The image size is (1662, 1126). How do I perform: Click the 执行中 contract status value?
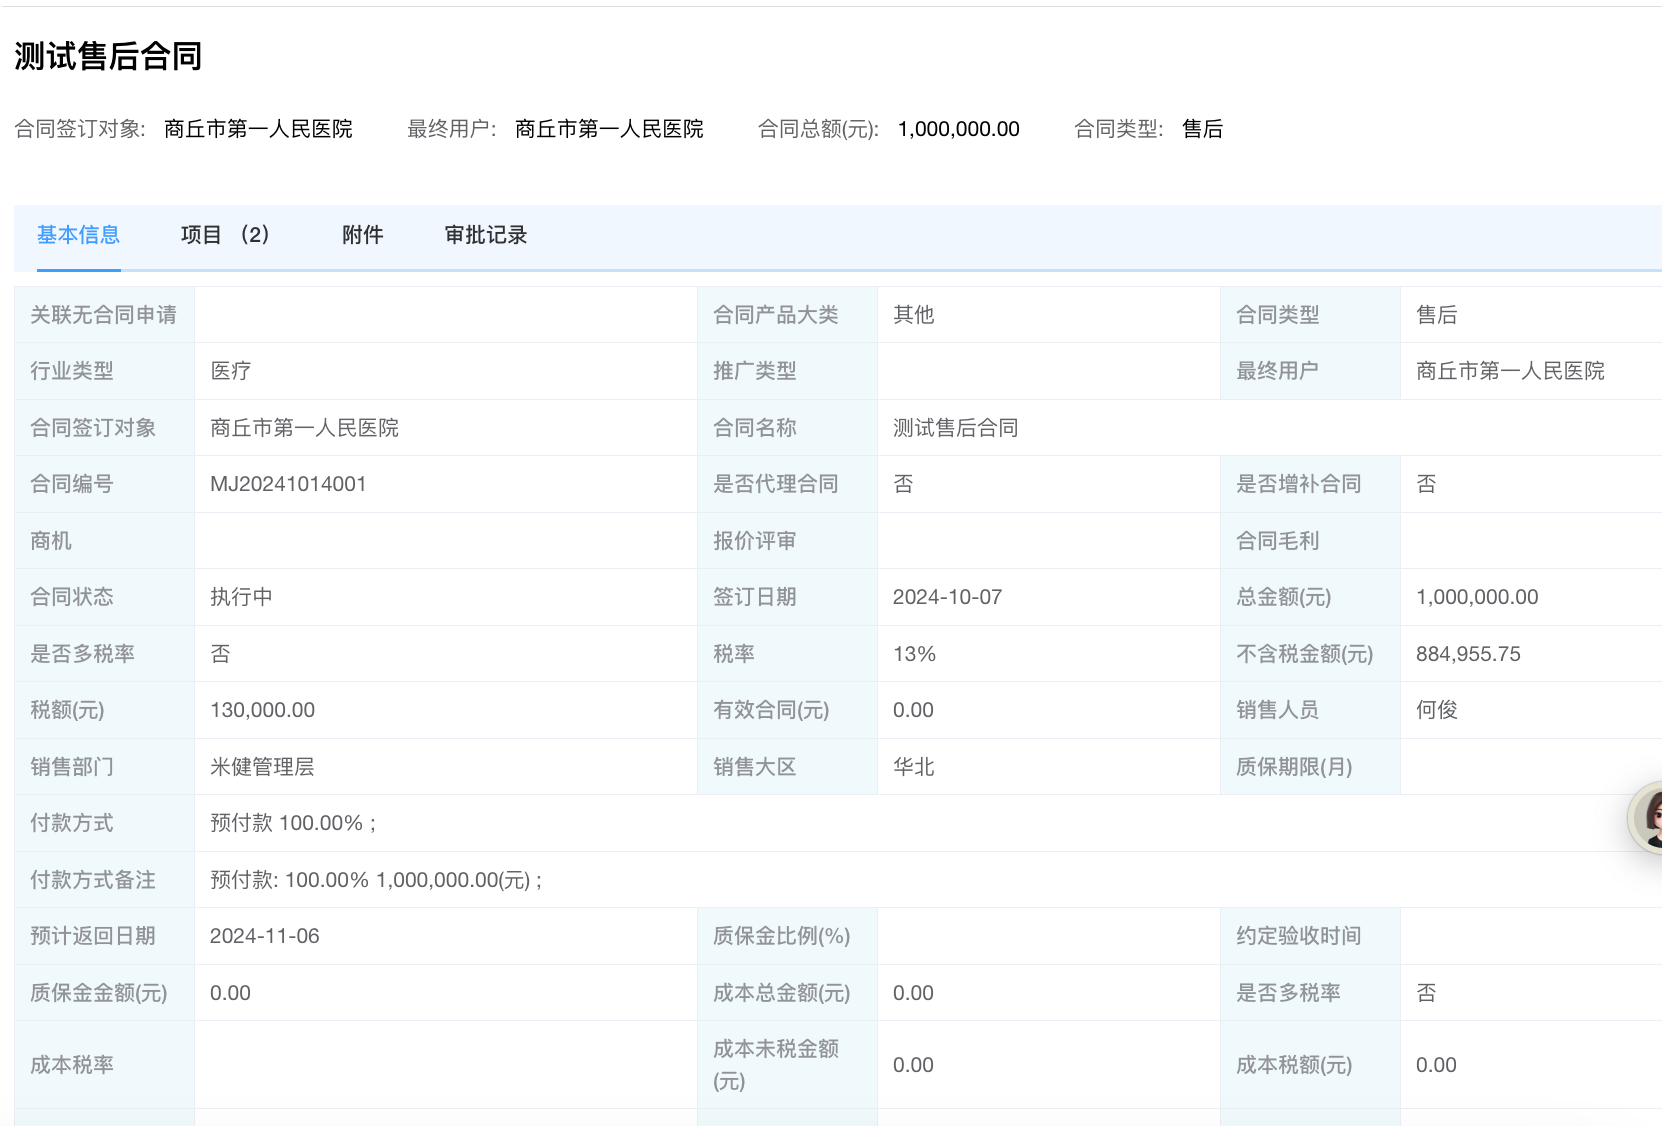click(241, 597)
